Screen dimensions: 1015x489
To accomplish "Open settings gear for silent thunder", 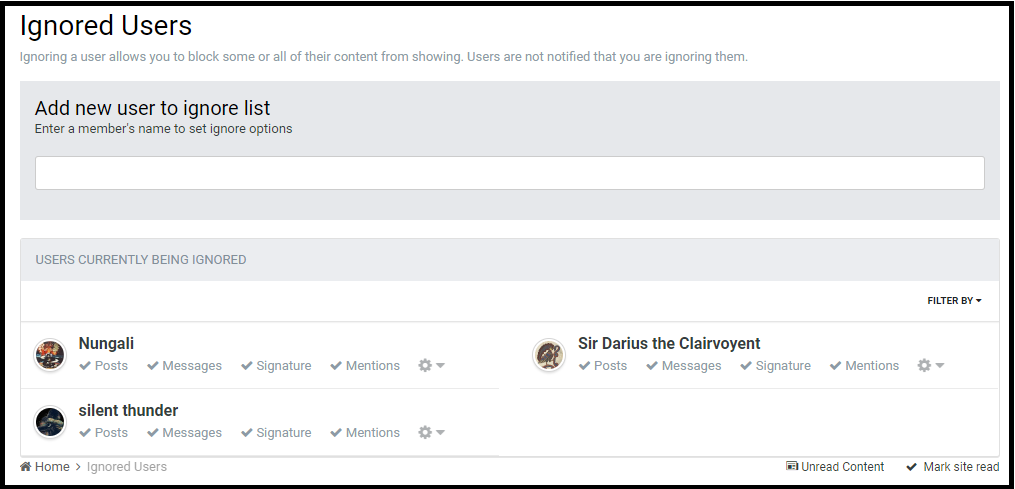I will point(425,432).
